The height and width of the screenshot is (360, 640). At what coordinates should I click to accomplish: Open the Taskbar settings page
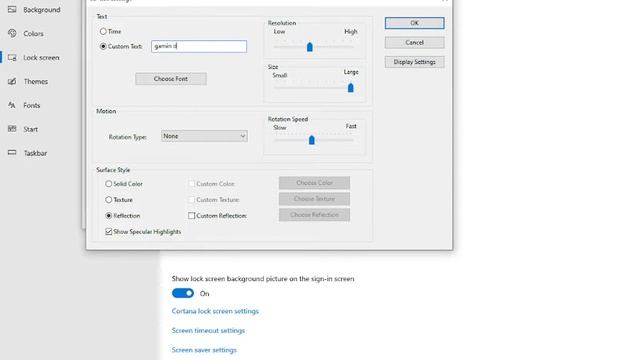[x=35, y=153]
